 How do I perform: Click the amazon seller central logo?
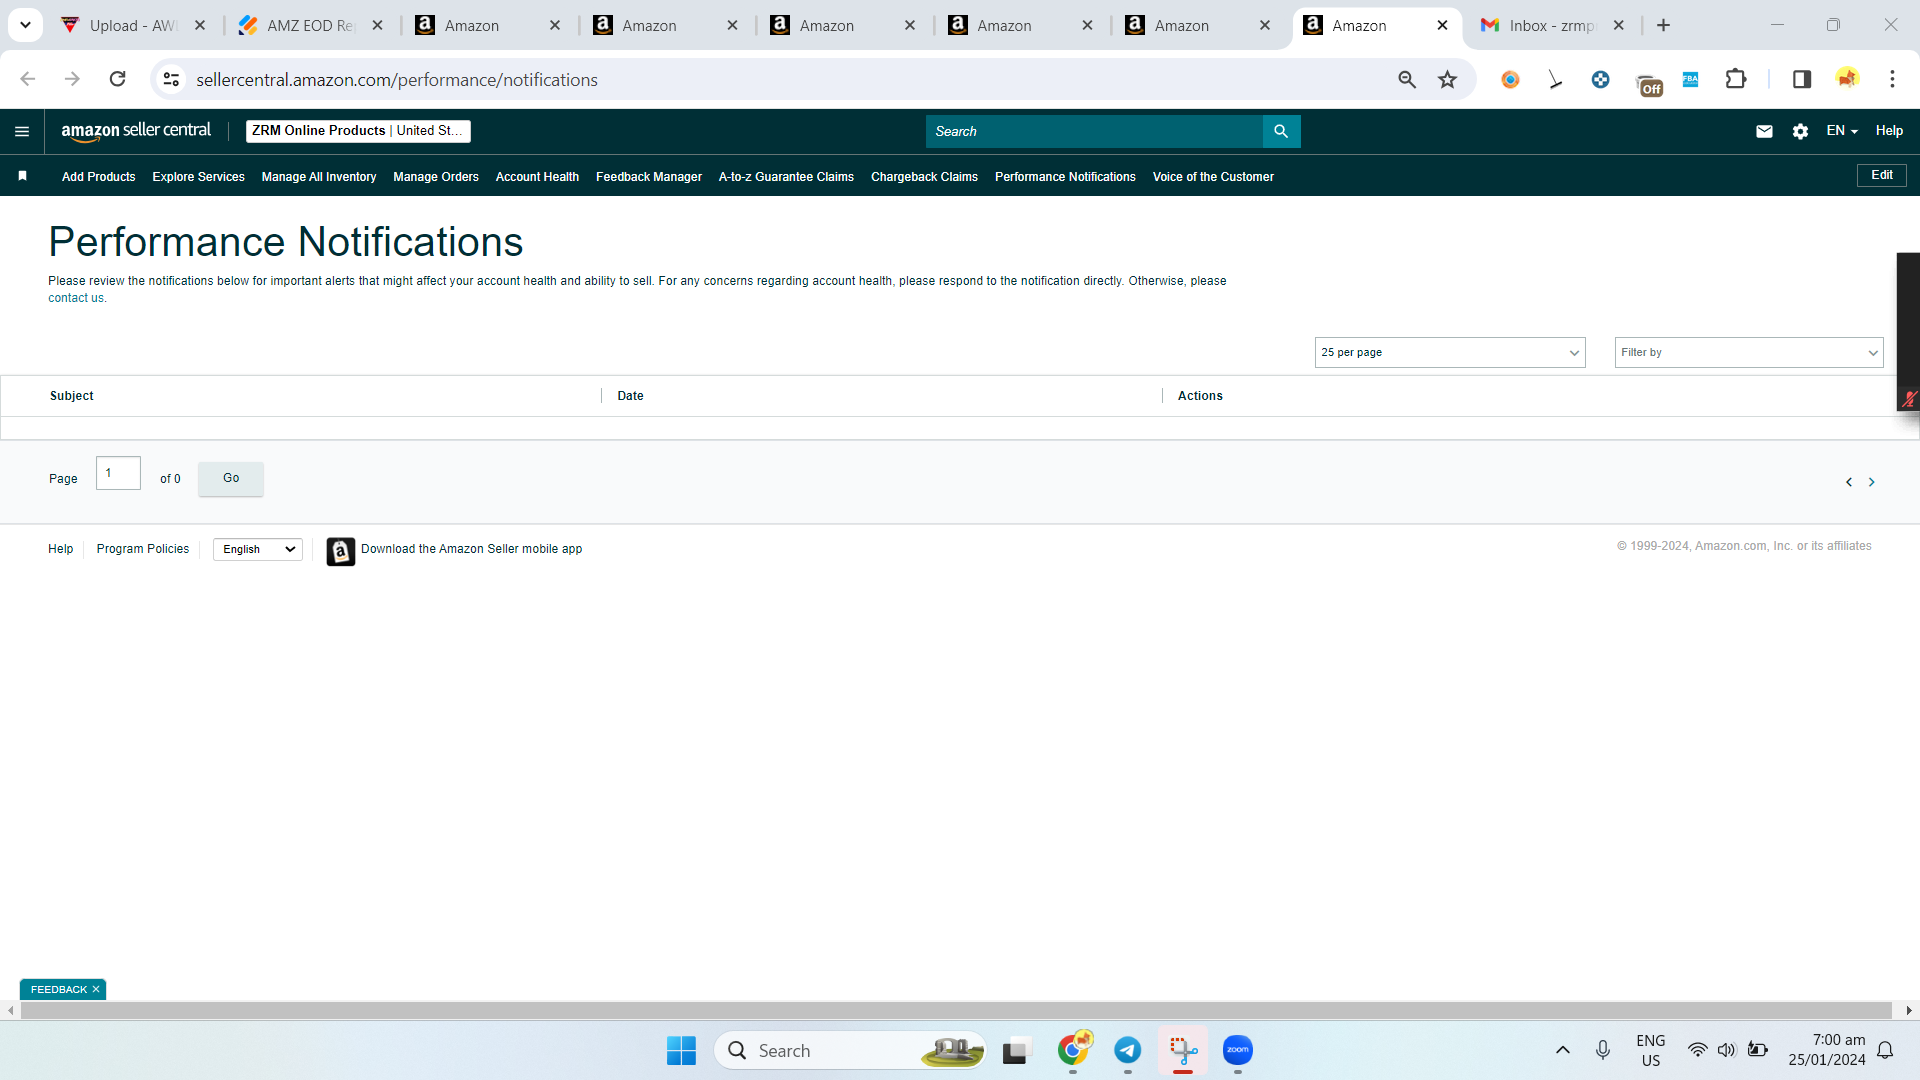coord(136,131)
